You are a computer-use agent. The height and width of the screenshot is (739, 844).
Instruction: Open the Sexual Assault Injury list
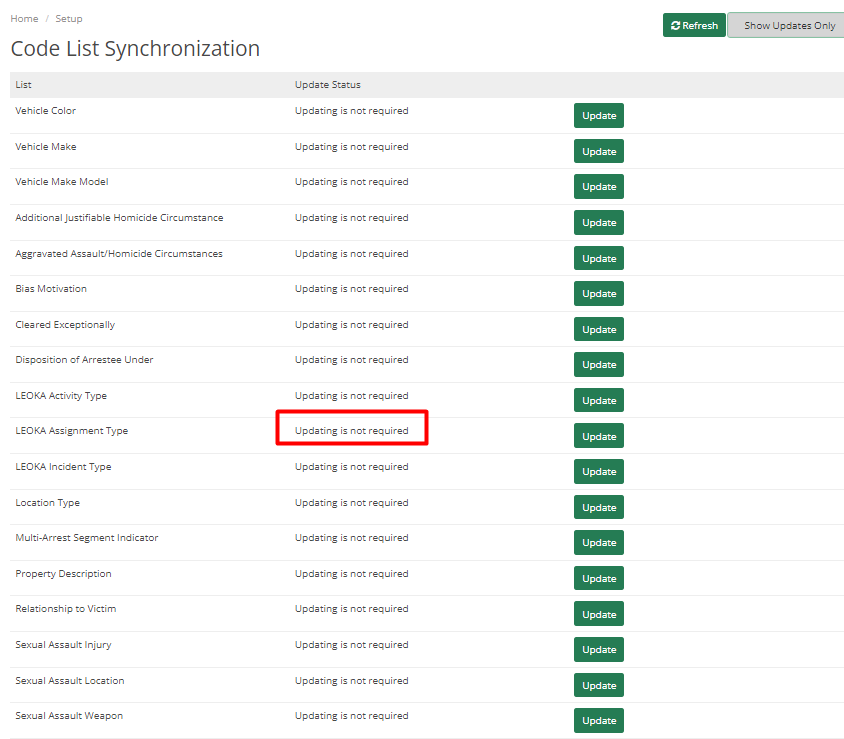pos(61,644)
